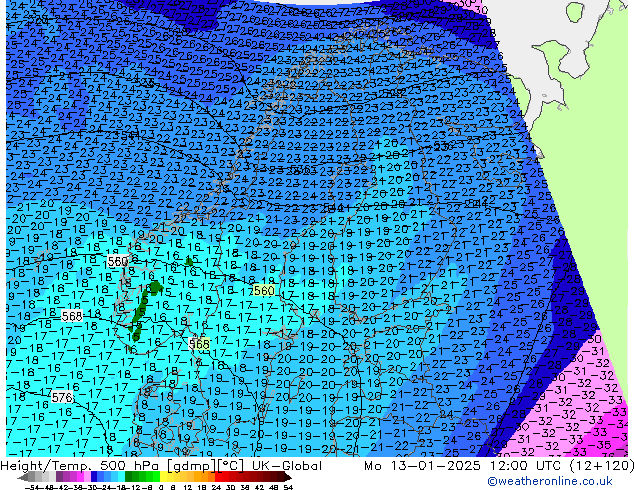The width and height of the screenshot is (634, 490).
Task: Click the gray left arrow end of color scale
Action: tap(23, 478)
